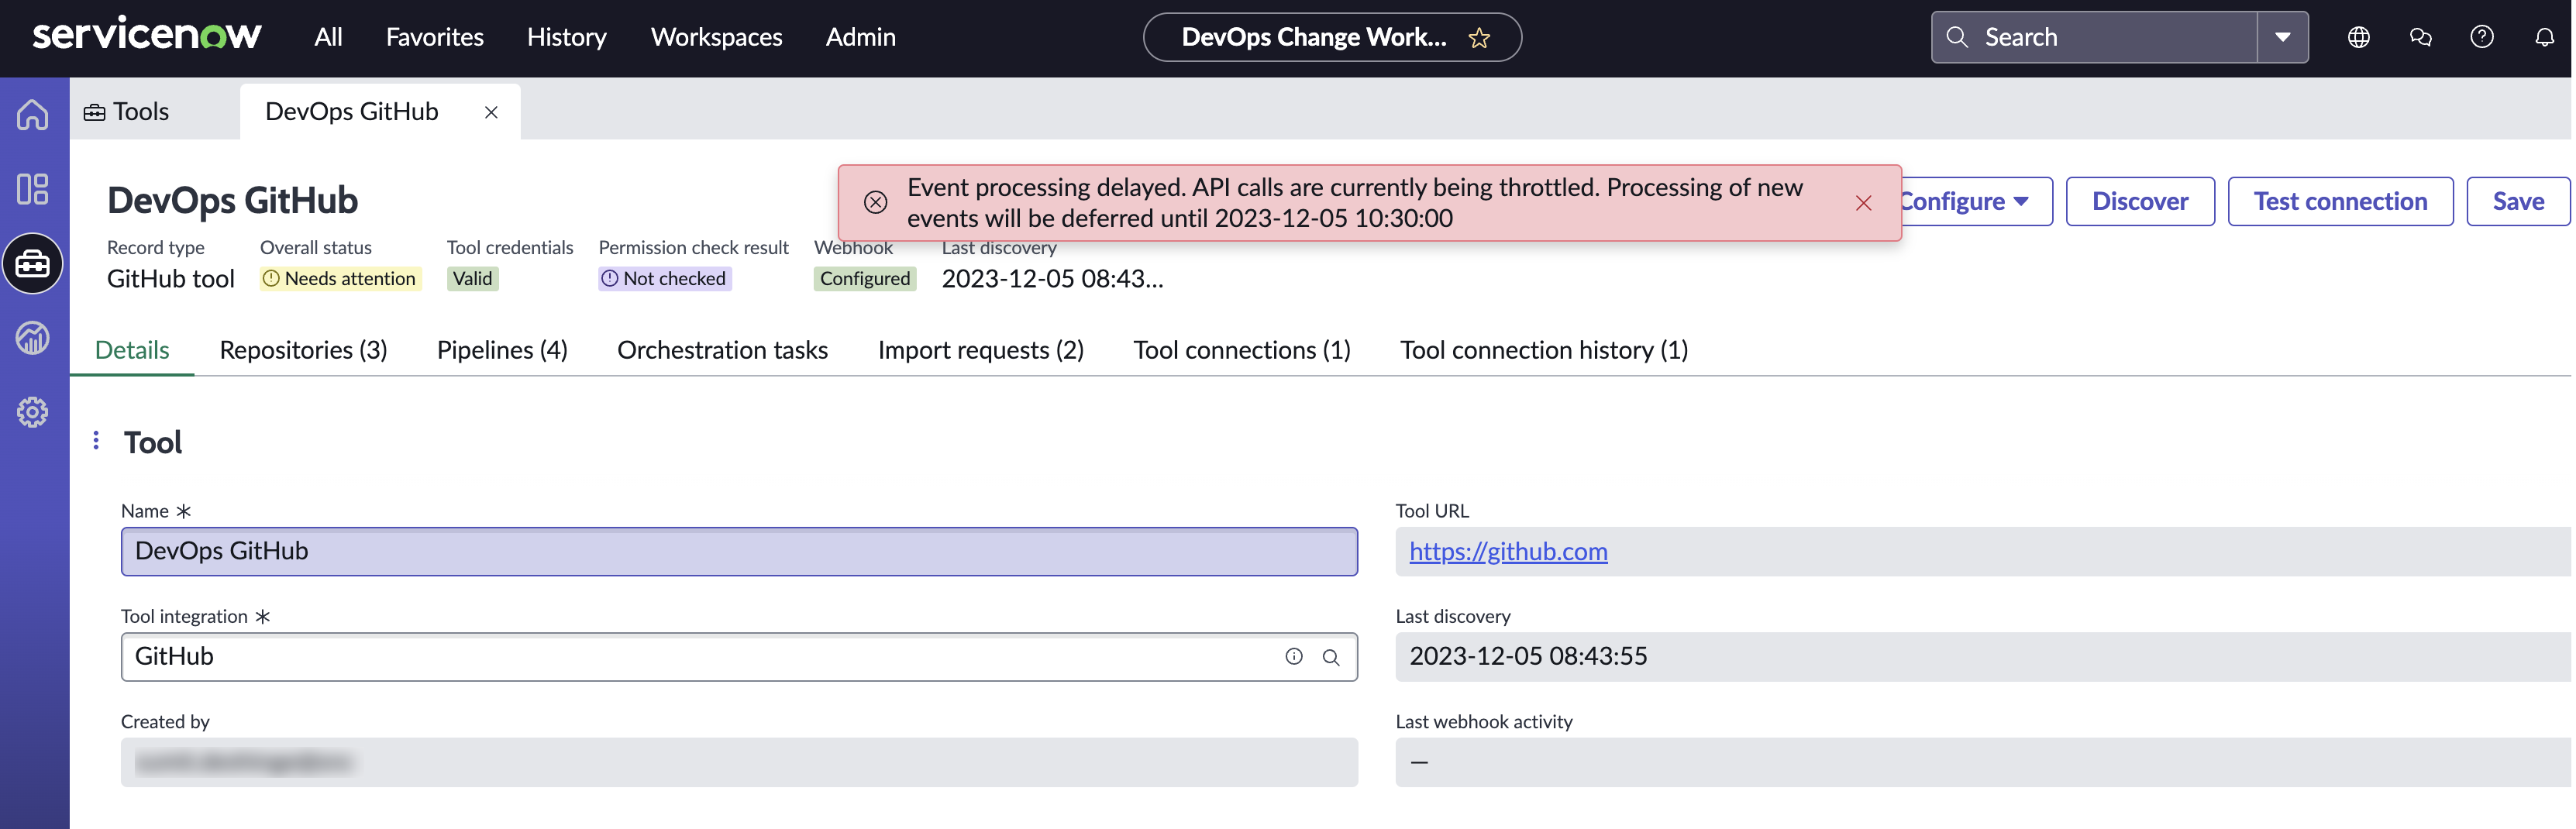This screenshot has width=2576, height=829.
Task: Click the Configured webhook badge
Action: [x=865, y=279]
